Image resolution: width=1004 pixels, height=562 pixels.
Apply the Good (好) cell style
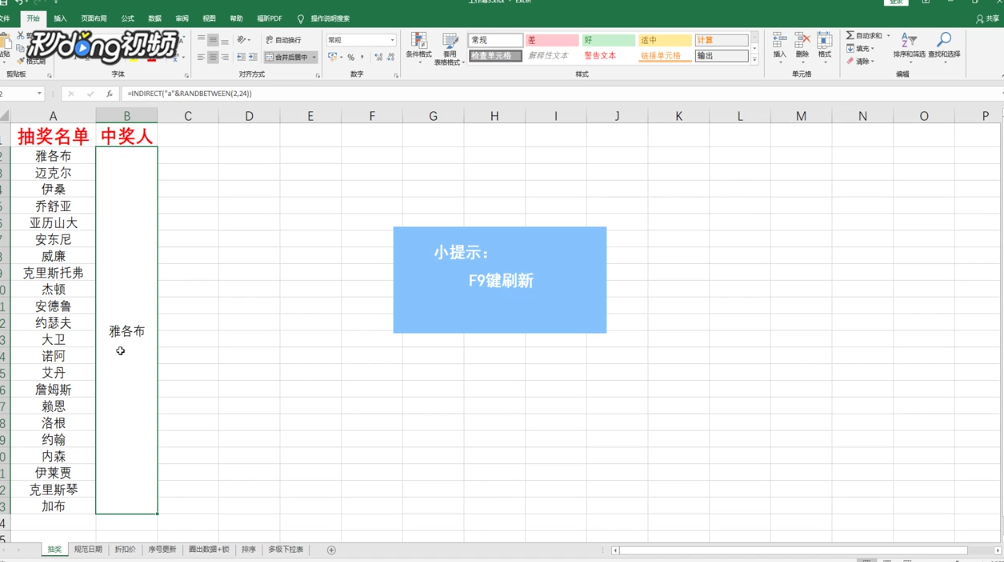[608, 40]
